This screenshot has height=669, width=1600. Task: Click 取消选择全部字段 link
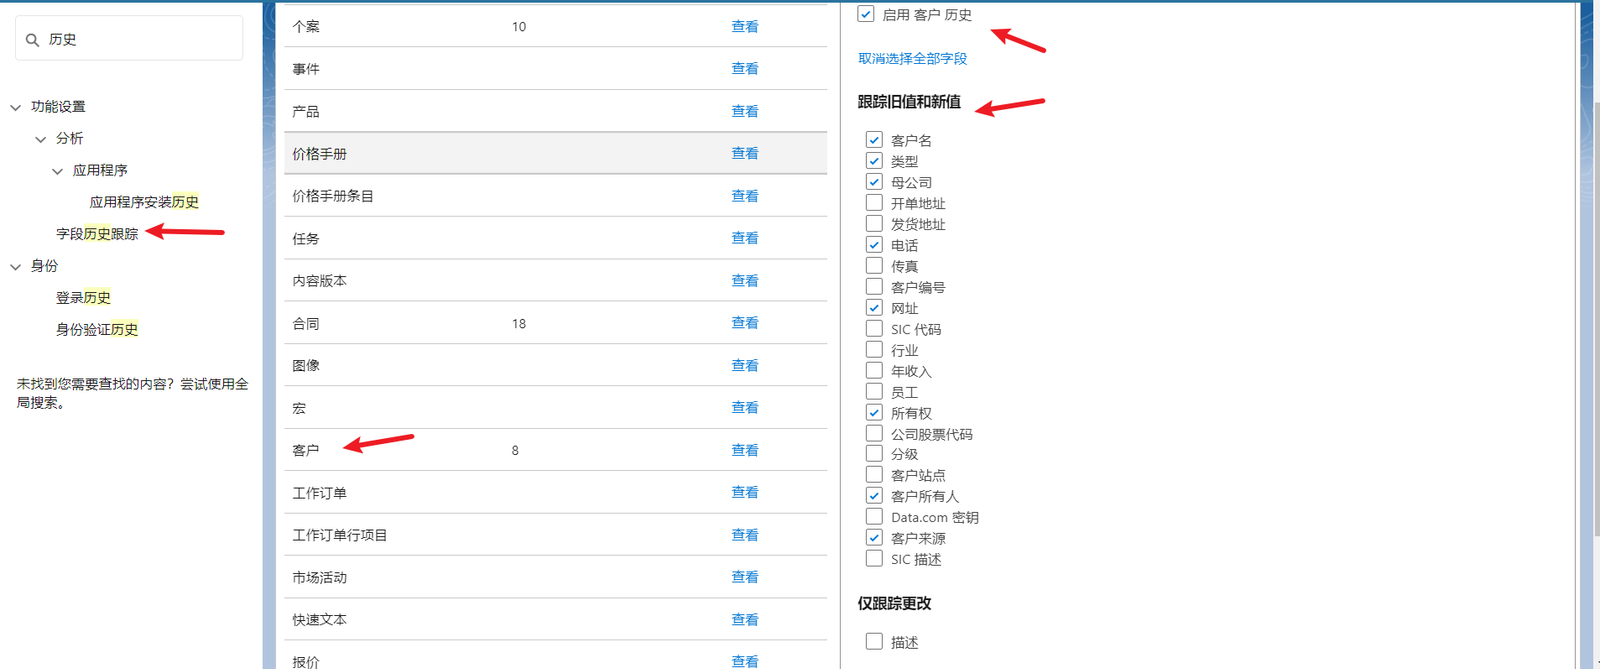(x=912, y=59)
